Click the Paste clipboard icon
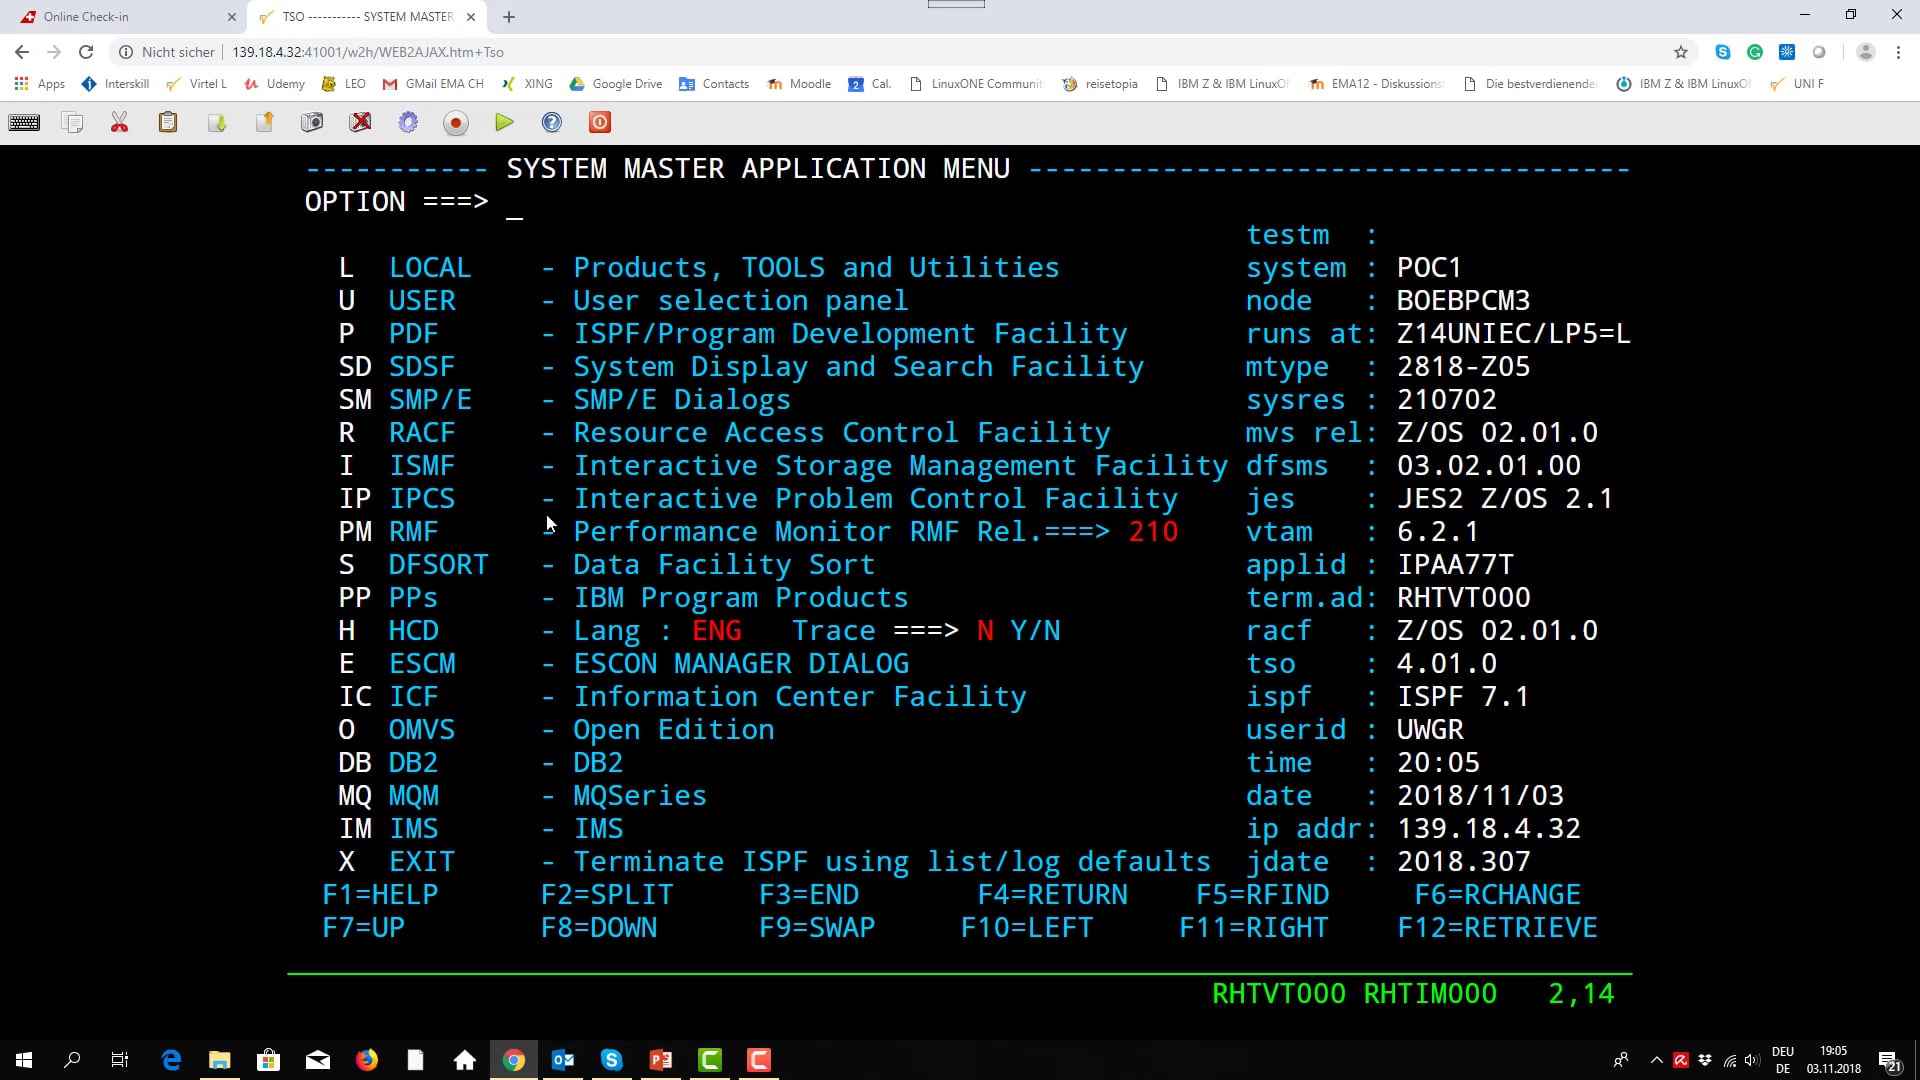Viewport: 1920px width, 1080px height. (167, 122)
